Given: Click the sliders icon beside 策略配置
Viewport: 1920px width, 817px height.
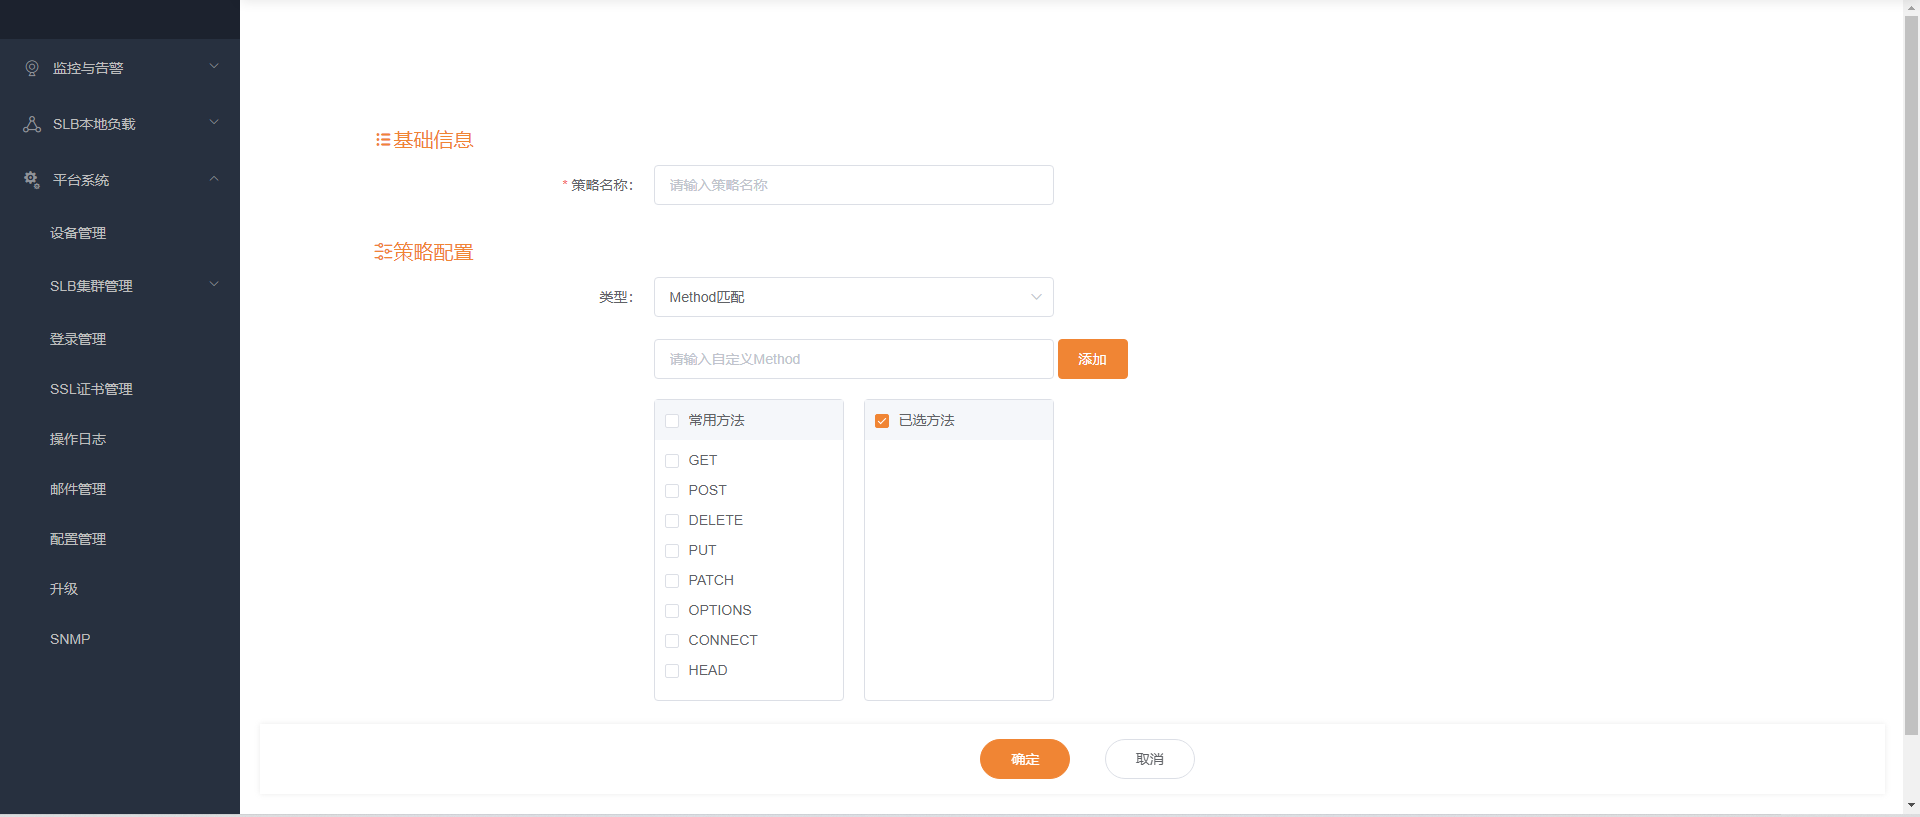Looking at the screenshot, I should 382,252.
